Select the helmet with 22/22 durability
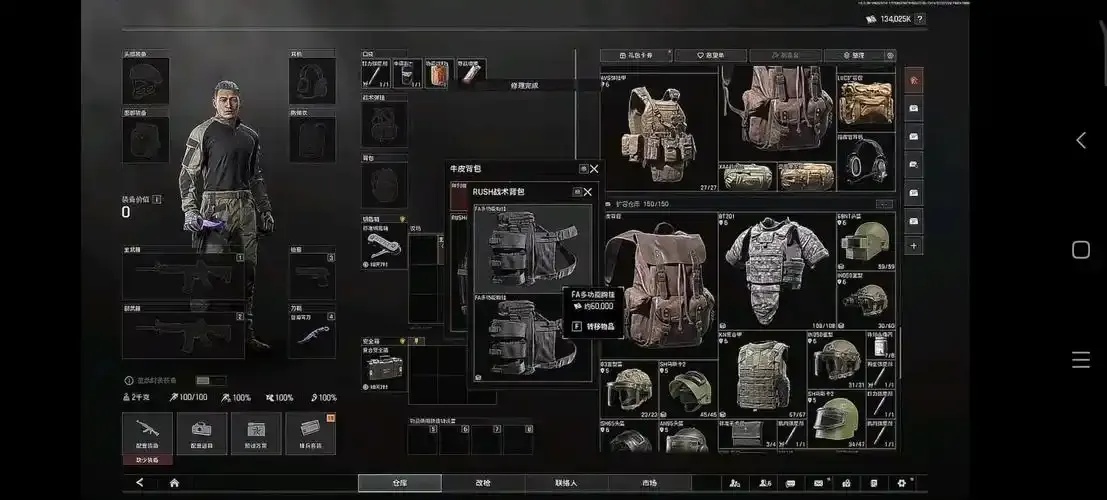The width and height of the screenshot is (1107, 500). [629, 389]
